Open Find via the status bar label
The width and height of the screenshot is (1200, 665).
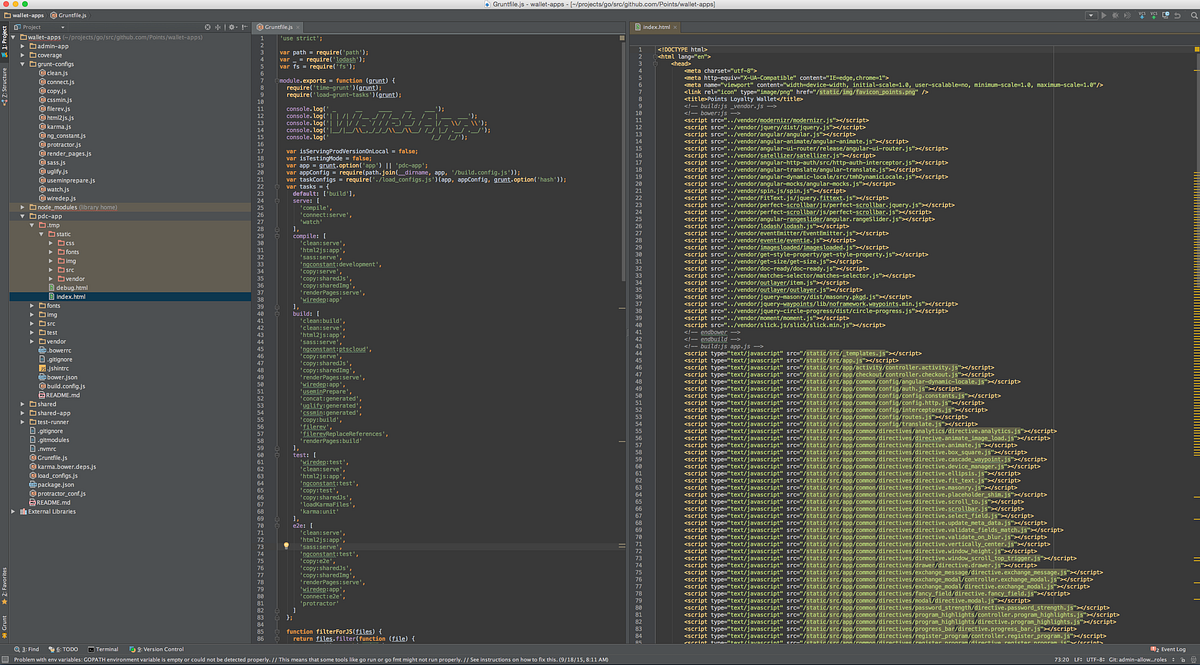tap(32, 650)
